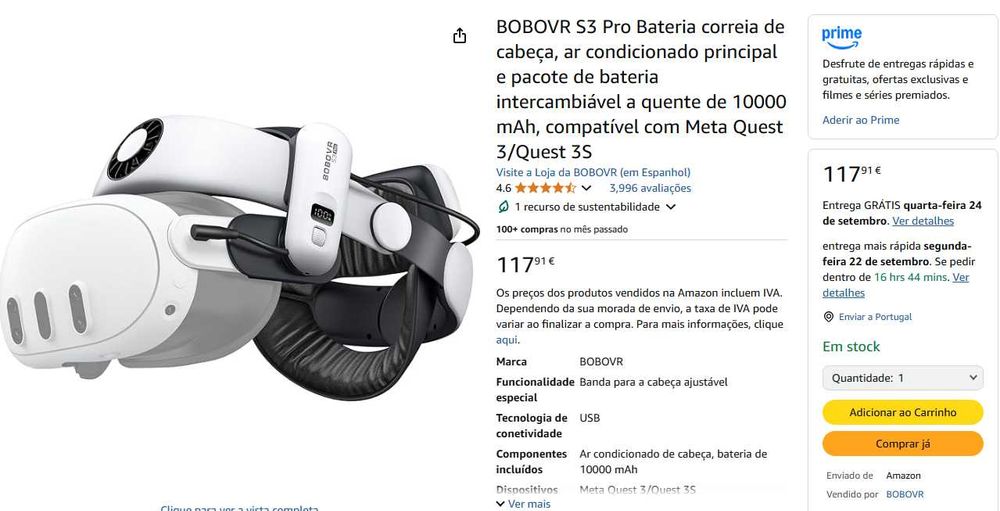Viewport: 1000px width, 511px height.
Task: Click the green sustainability leaf icon
Action: pyautogui.click(x=503, y=207)
